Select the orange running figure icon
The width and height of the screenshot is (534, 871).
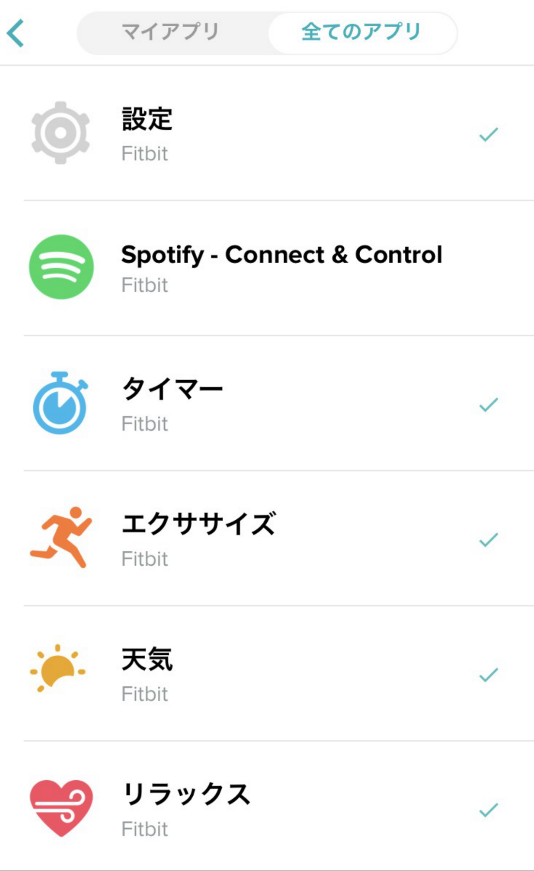tap(61, 537)
